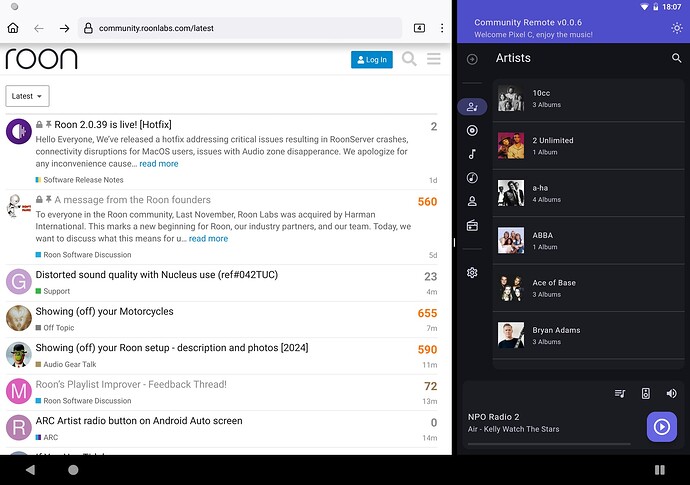
Task: Click the ABBA artist thumbnail
Action: point(511,240)
